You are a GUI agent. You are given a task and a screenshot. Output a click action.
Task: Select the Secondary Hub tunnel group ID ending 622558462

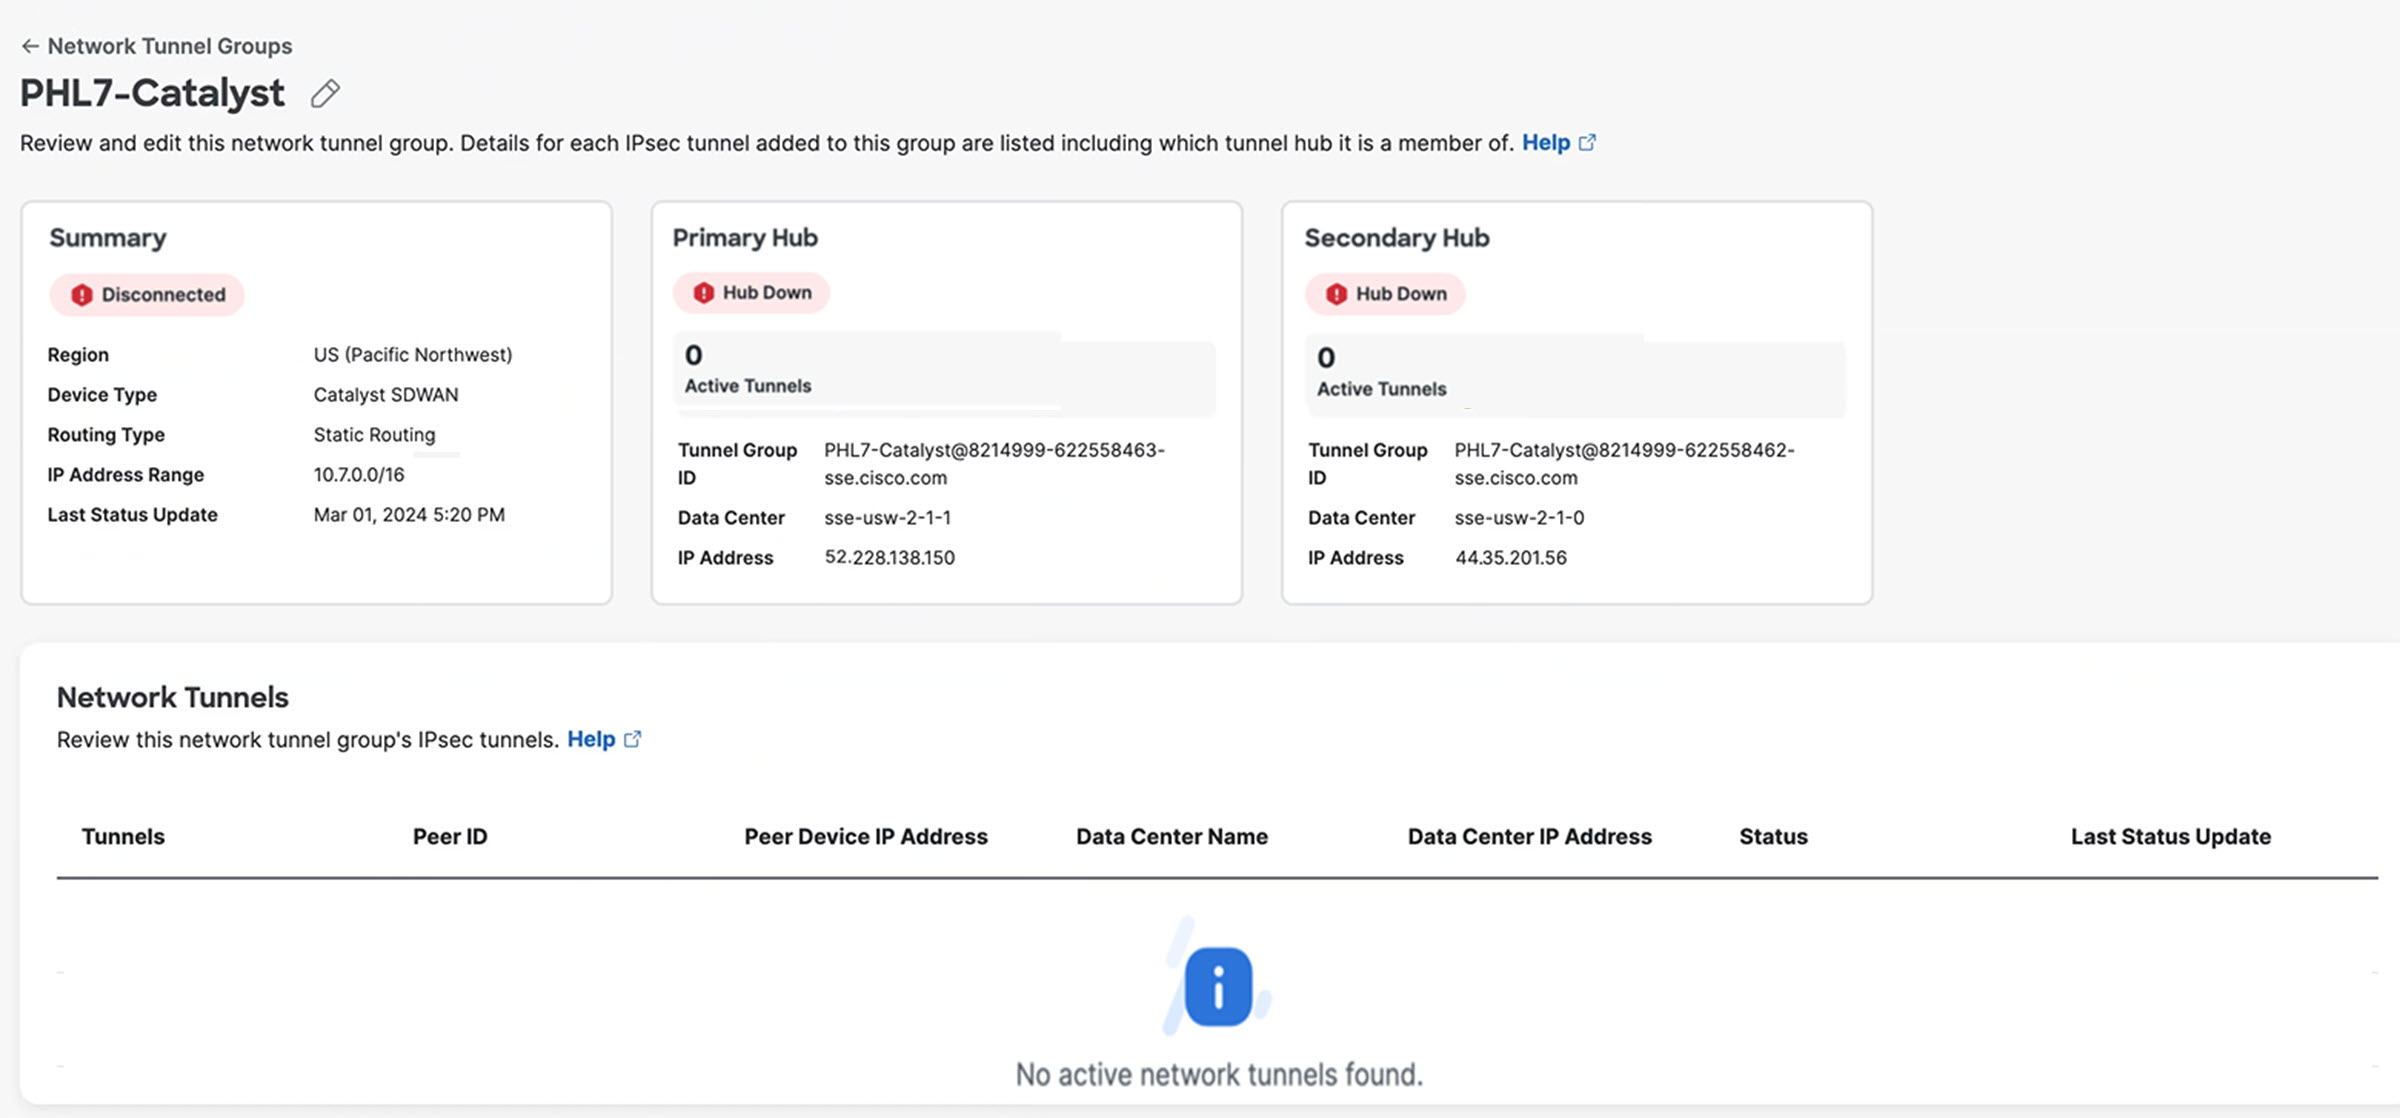[x=1624, y=463]
